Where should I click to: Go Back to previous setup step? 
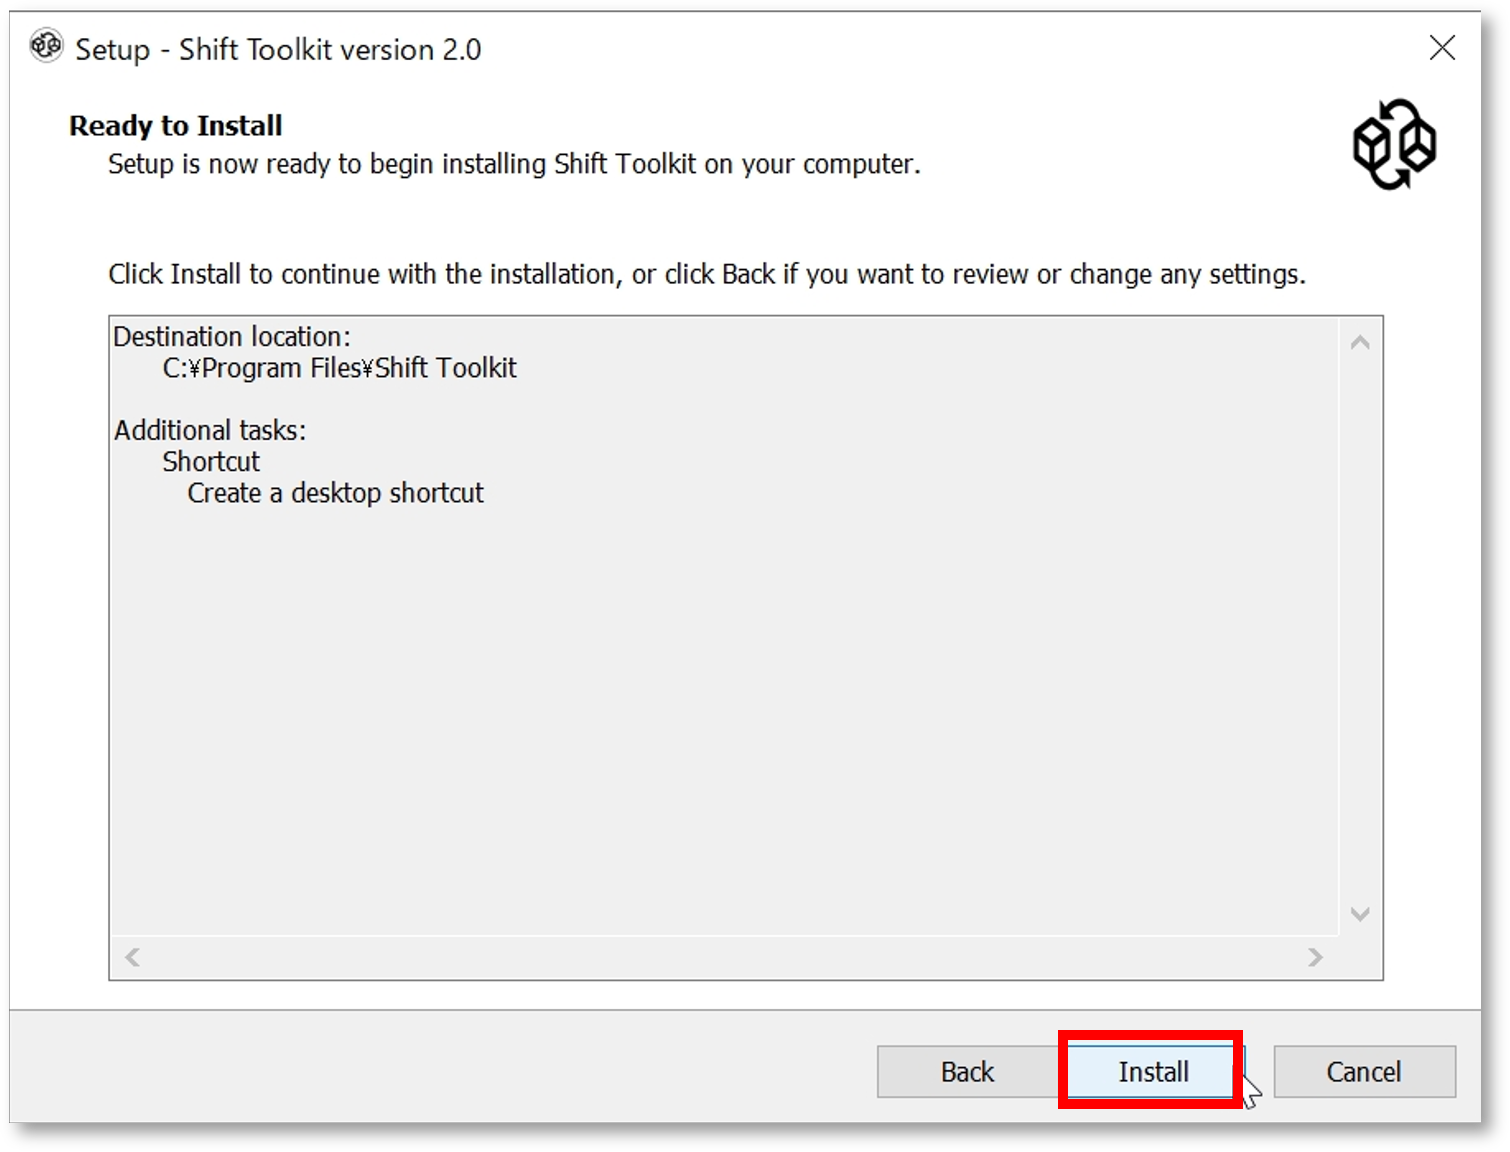click(967, 1072)
